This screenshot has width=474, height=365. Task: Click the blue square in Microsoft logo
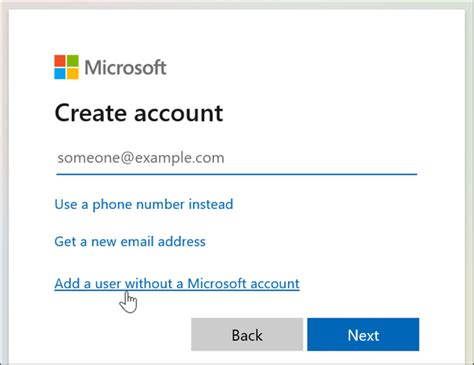60,74
